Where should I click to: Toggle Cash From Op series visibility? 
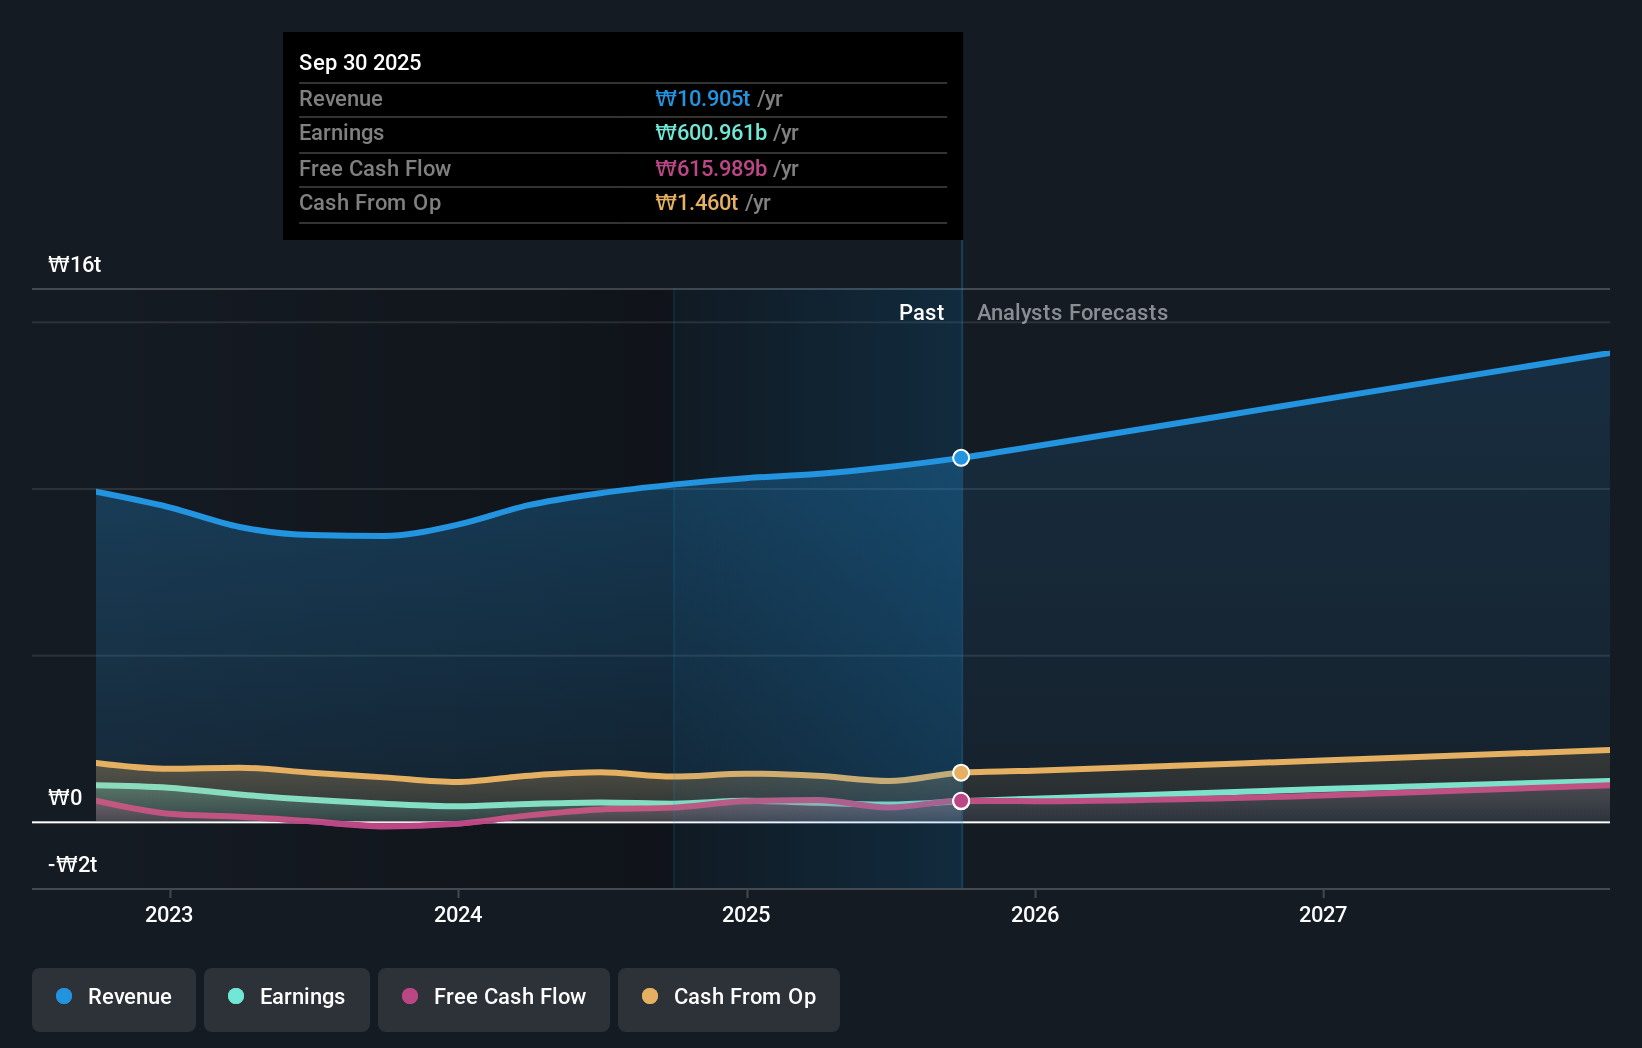pyautogui.click(x=729, y=999)
